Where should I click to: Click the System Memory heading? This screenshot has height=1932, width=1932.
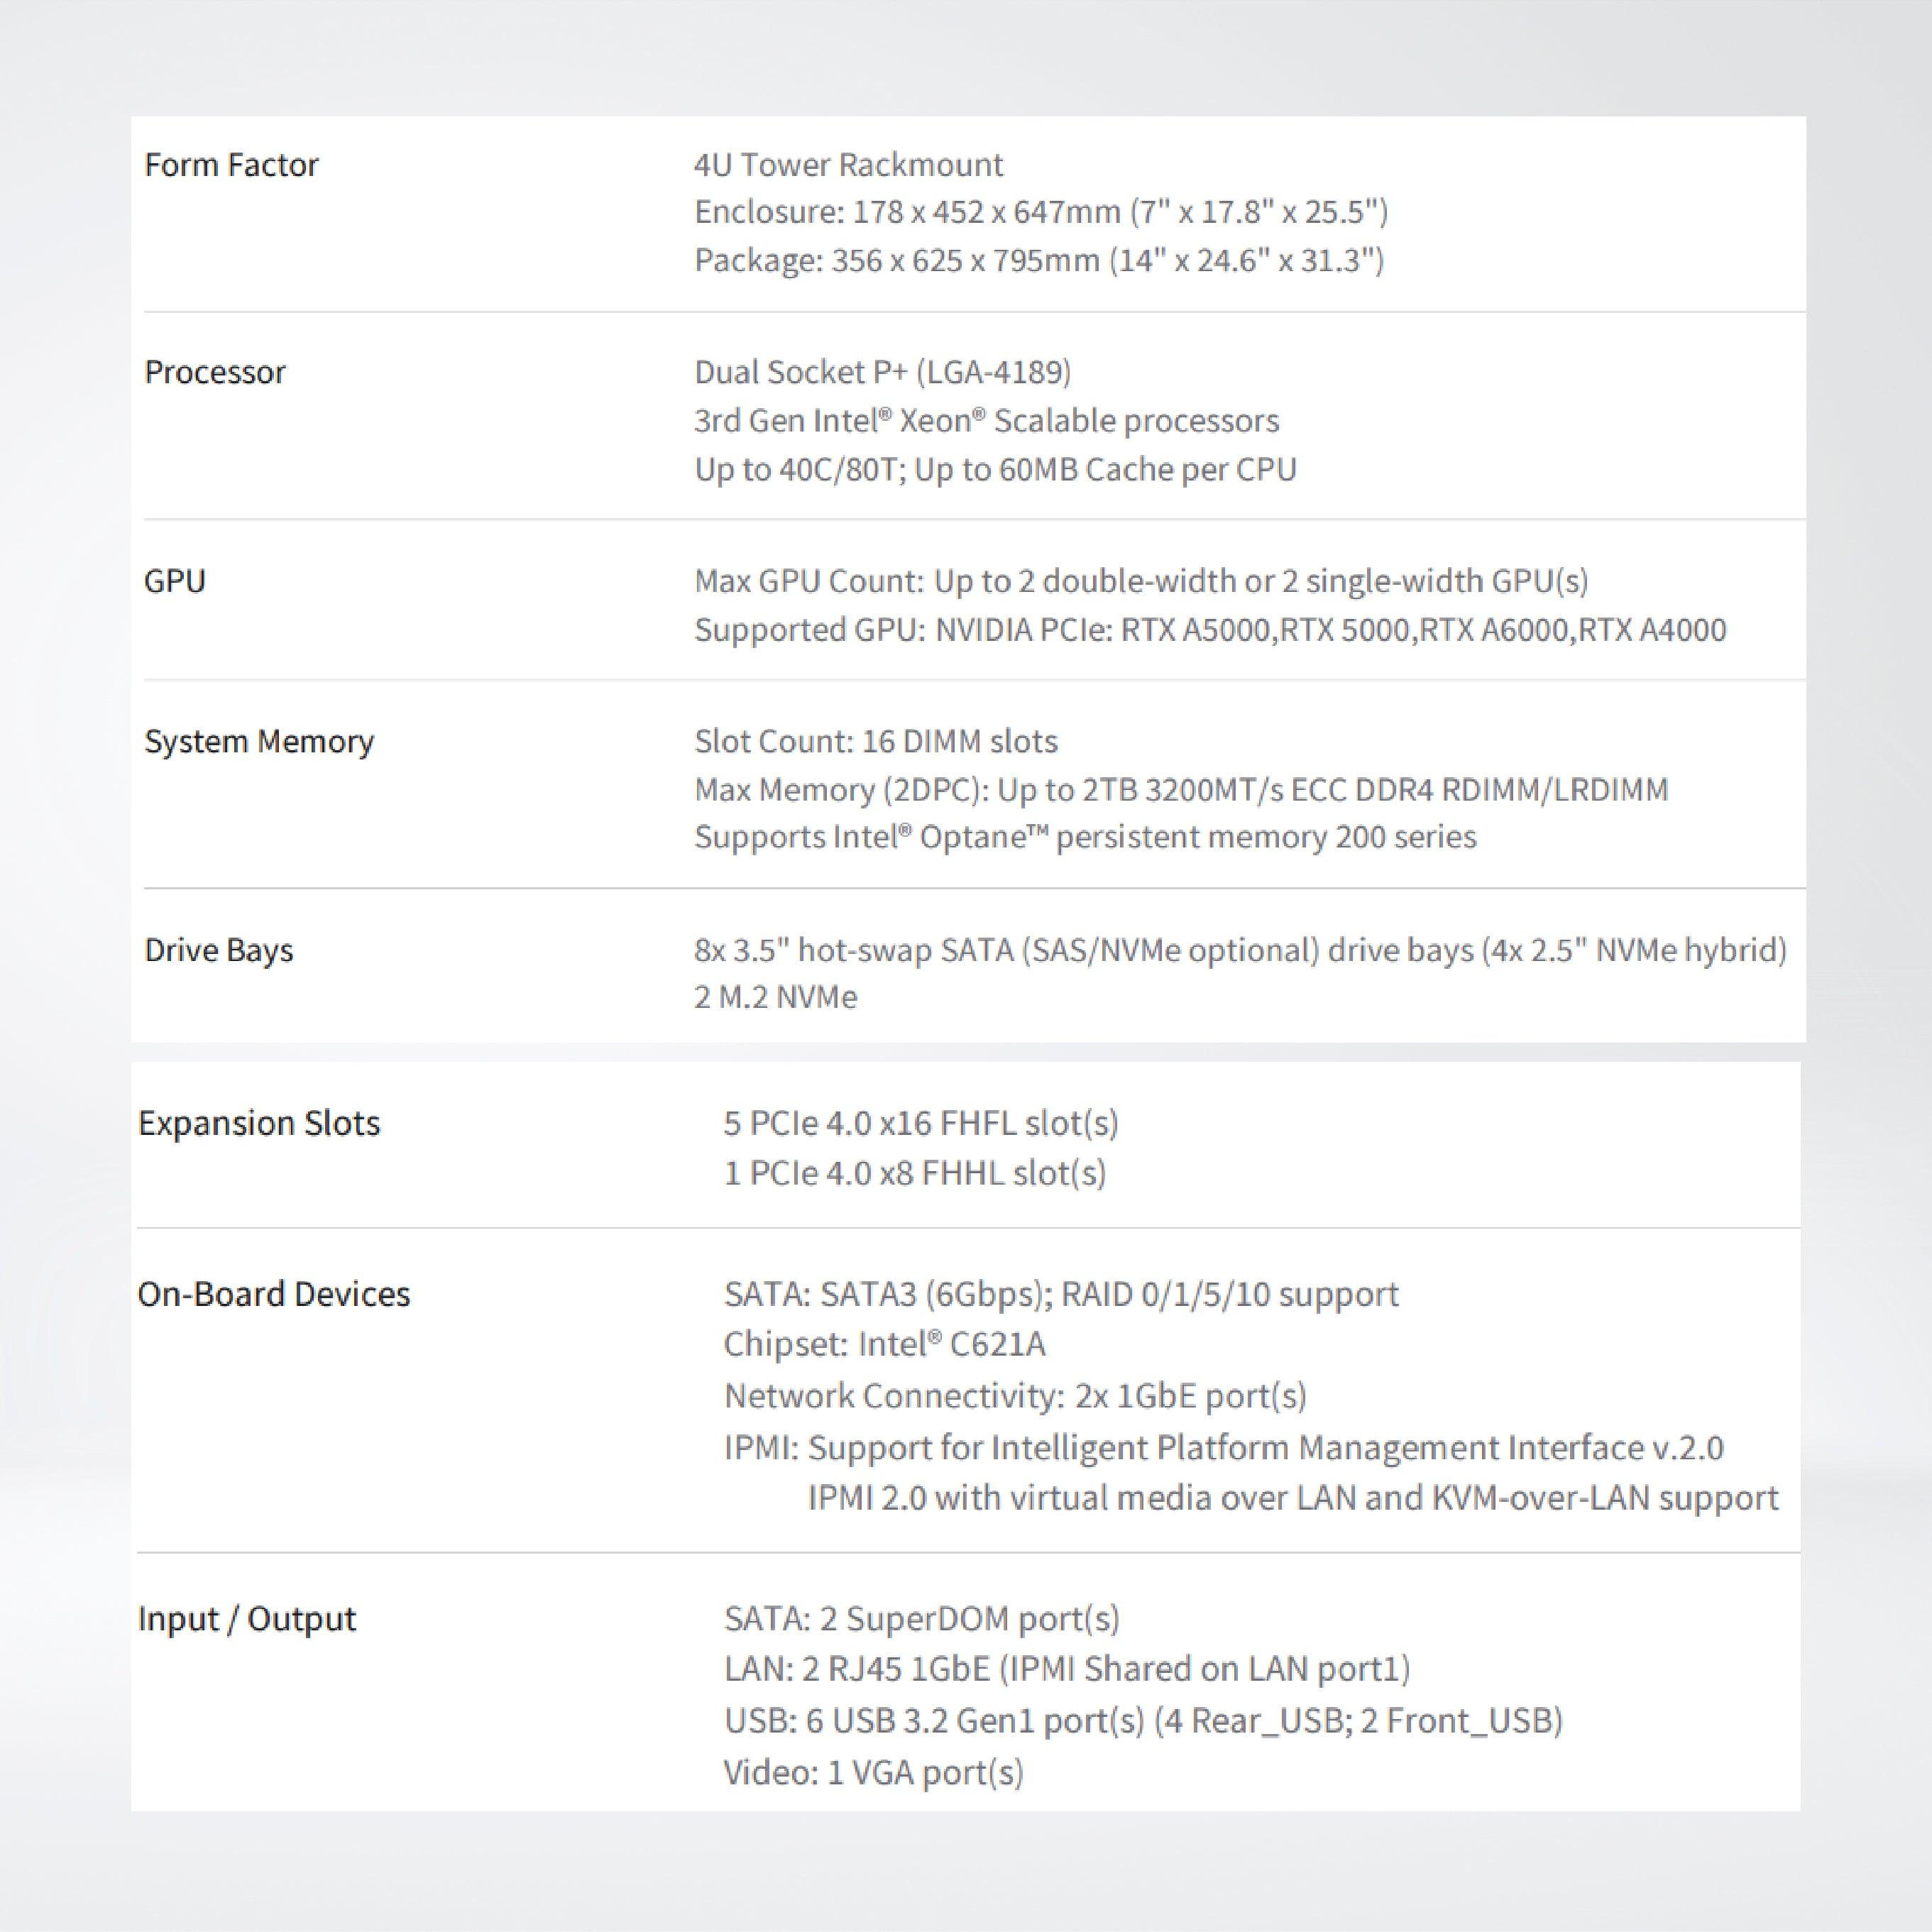[x=259, y=741]
